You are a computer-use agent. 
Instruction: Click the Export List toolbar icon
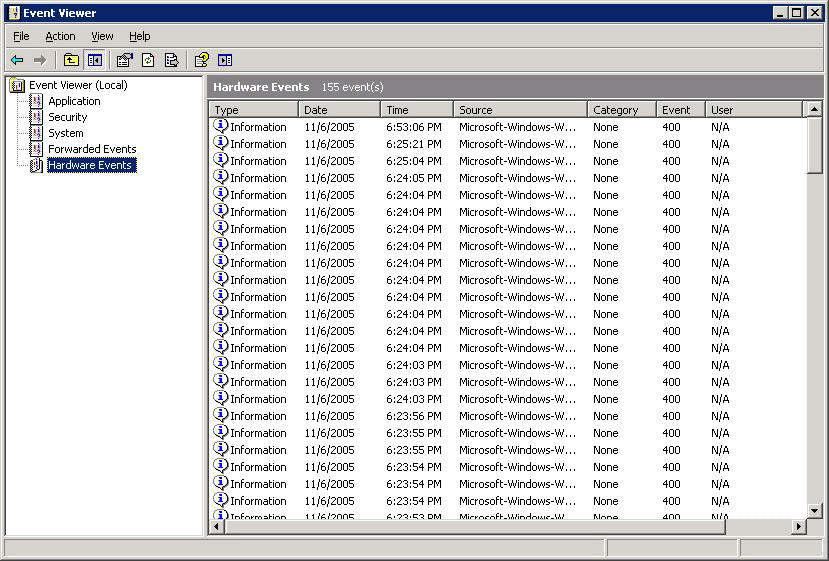click(171, 60)
